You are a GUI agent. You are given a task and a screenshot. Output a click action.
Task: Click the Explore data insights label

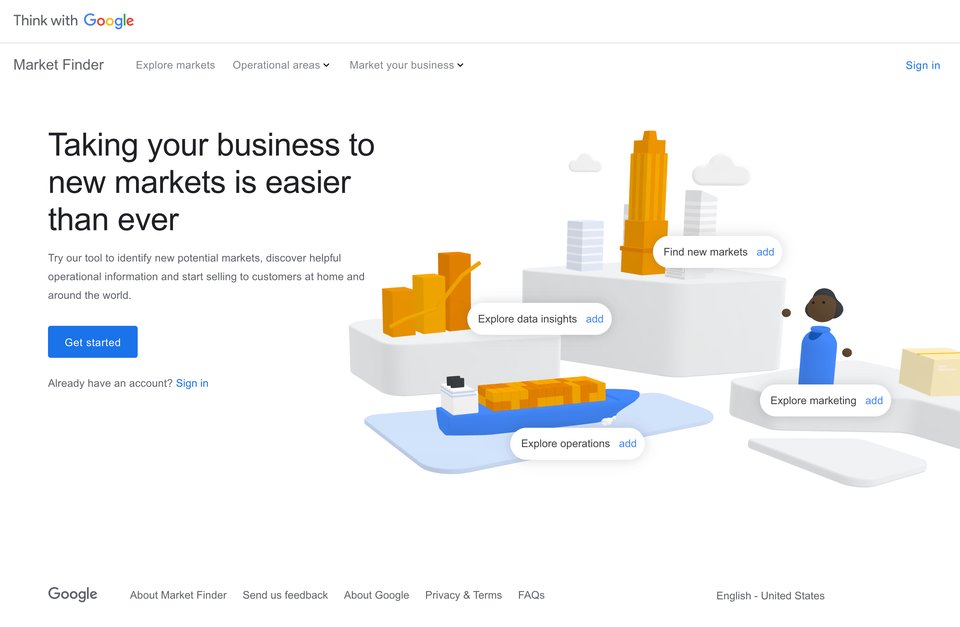(x=527, y=319)
